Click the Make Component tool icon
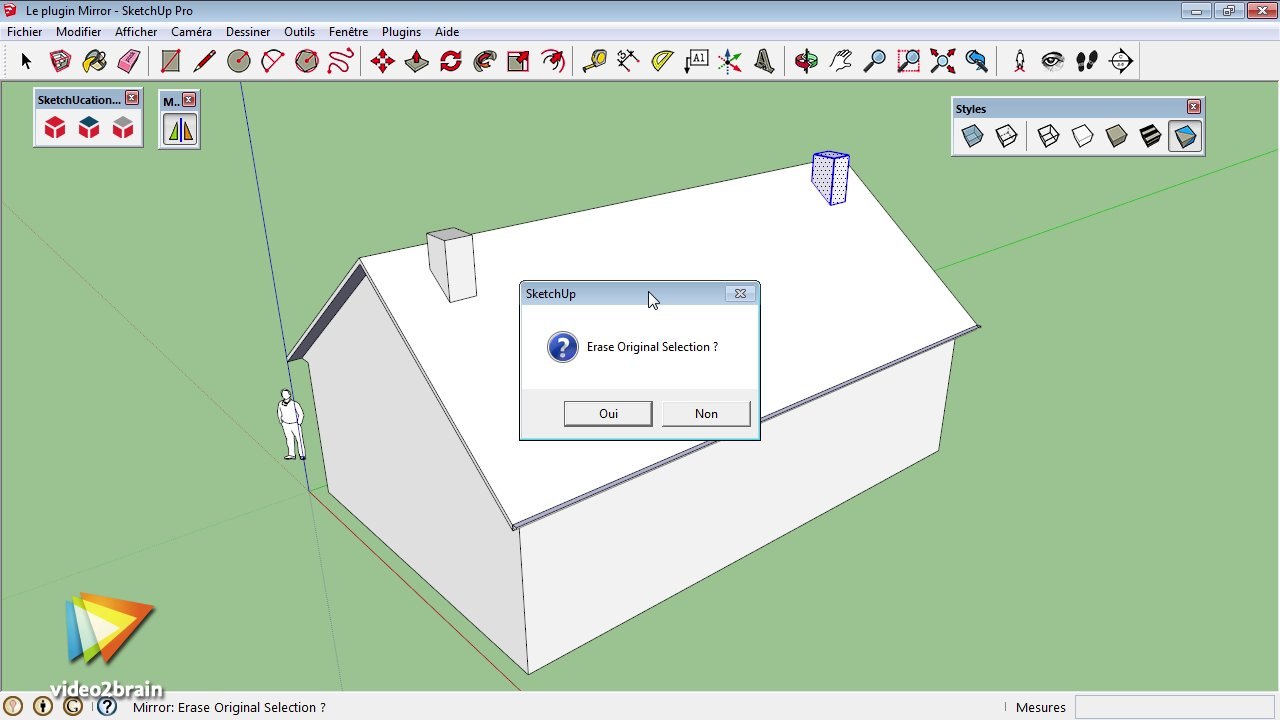This screenshot has width=1280, height=720. tap(60, 61)
